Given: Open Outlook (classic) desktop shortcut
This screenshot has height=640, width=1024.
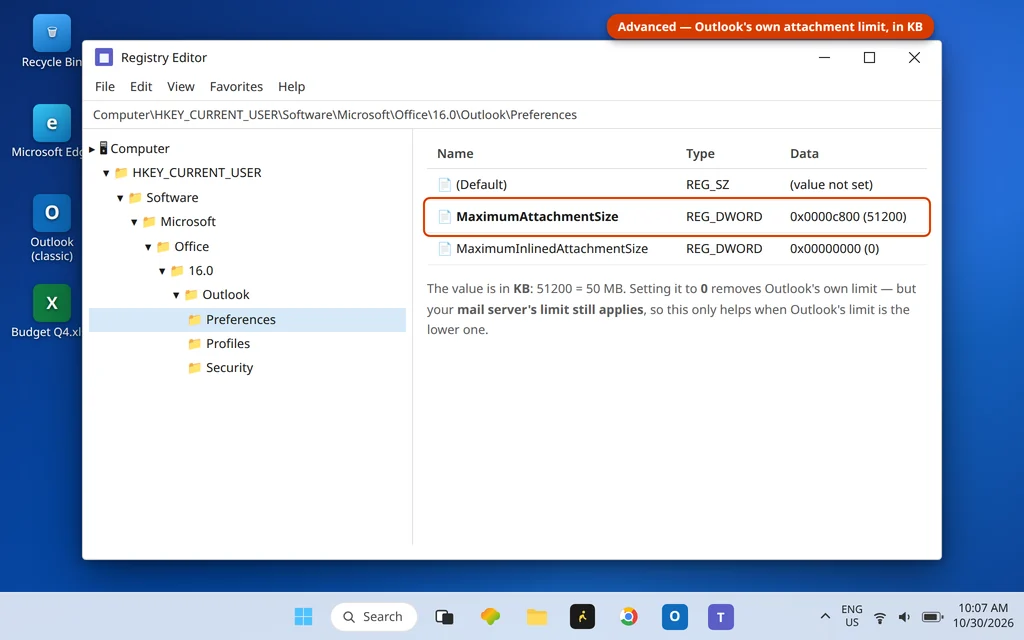Looking at the screenshot, I should tap(52, 212).
